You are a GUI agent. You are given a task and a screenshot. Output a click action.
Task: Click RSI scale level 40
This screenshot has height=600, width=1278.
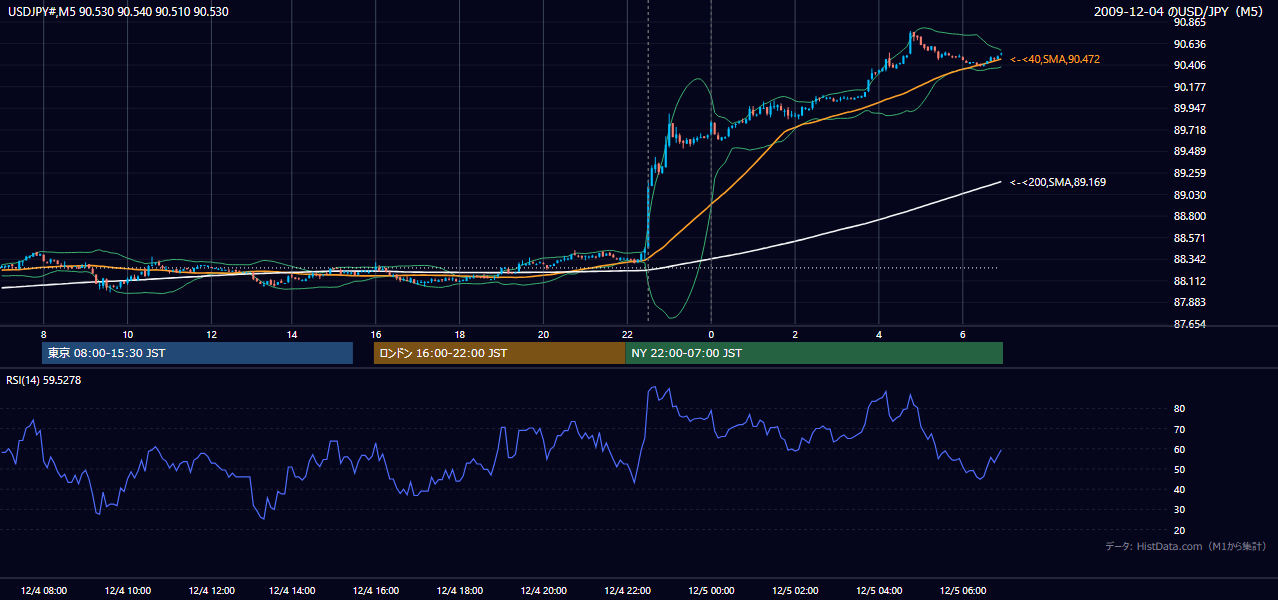[x=1180, y=489]
